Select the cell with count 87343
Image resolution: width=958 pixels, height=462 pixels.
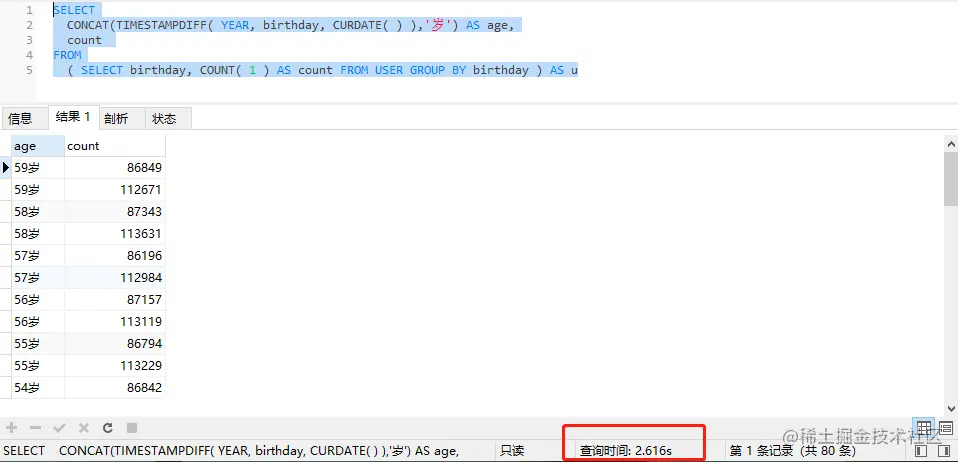coord(115,211)
